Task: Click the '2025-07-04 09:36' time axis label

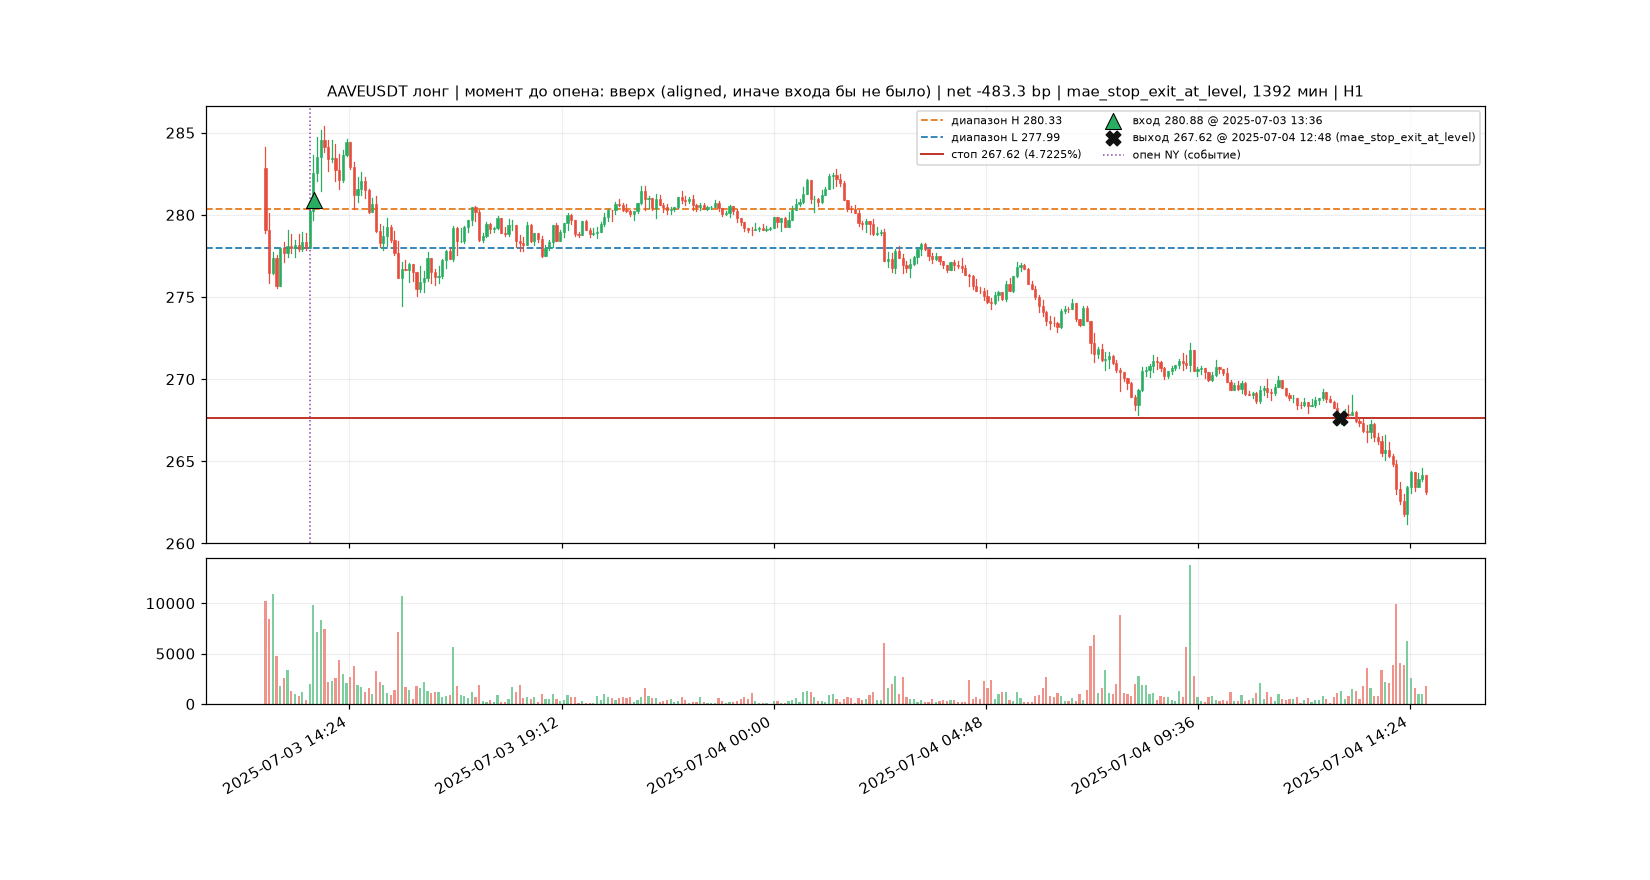Action: (x=1135, y=756)
